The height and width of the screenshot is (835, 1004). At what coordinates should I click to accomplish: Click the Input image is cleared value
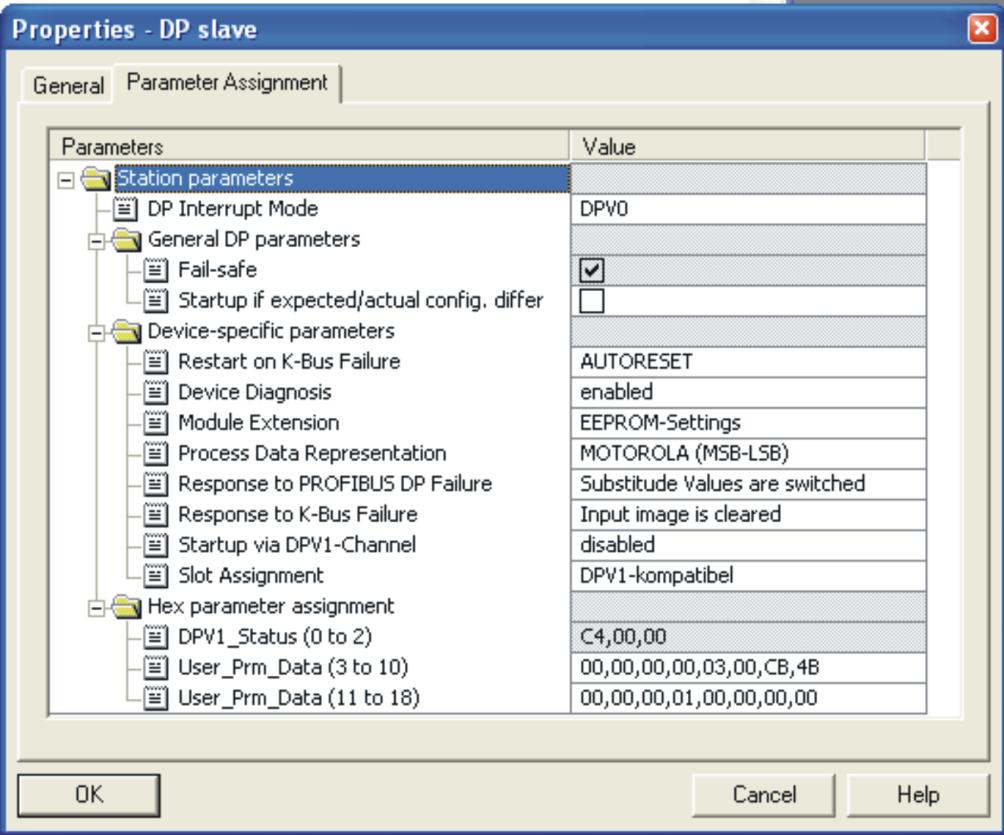(x=748, y=514)
